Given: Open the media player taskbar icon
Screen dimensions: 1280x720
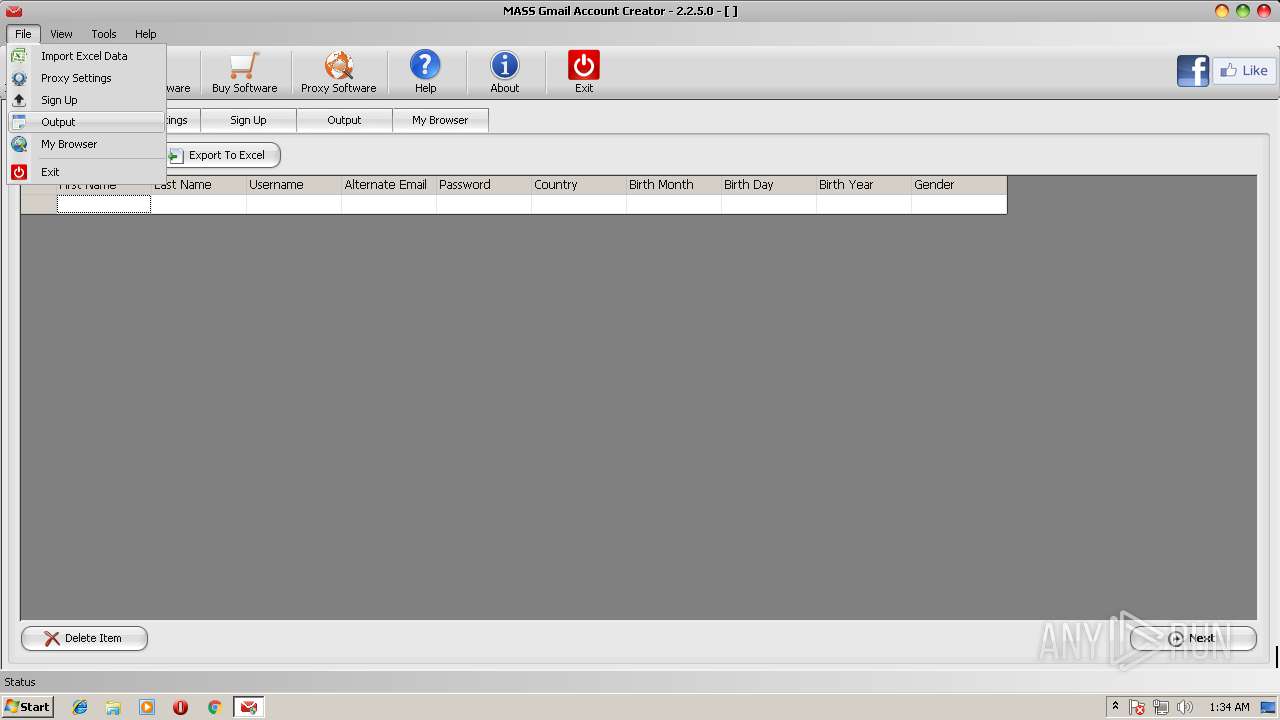Looking at the screenshot, I should [x=147, y=707].
